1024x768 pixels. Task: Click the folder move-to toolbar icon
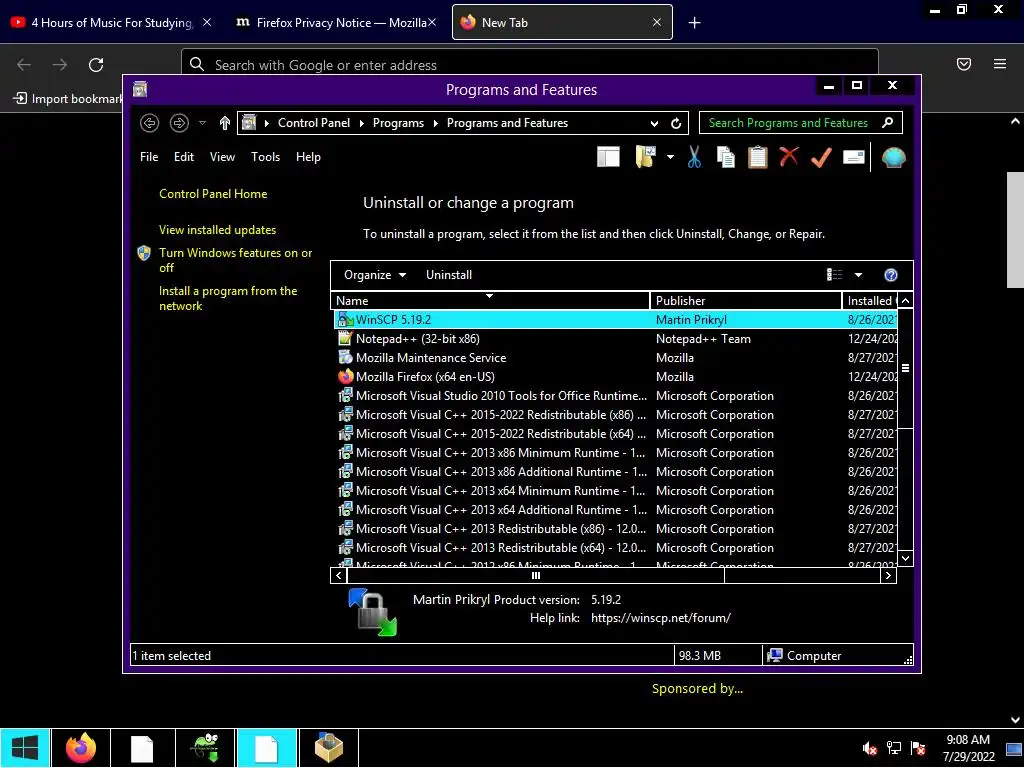coord(645,157)
